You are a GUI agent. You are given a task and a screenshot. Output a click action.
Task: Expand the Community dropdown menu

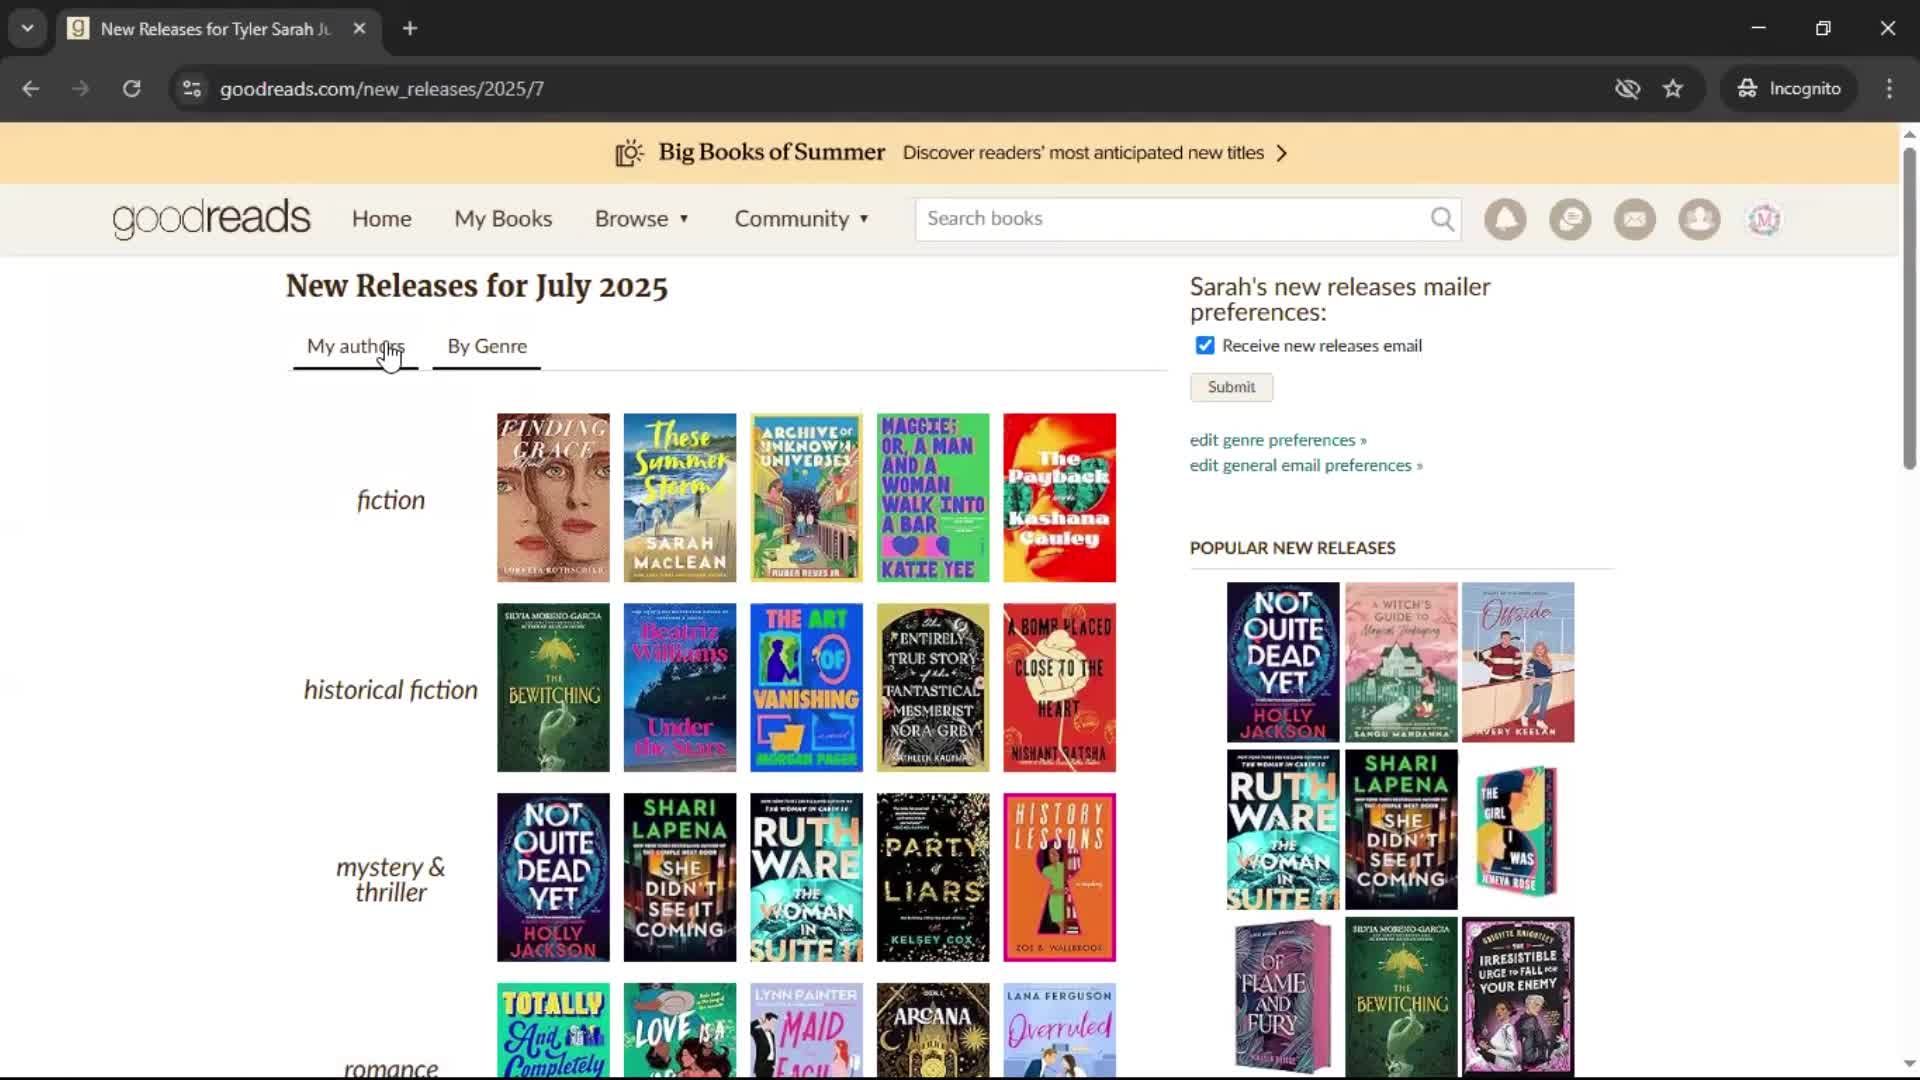tap(802, 219)
